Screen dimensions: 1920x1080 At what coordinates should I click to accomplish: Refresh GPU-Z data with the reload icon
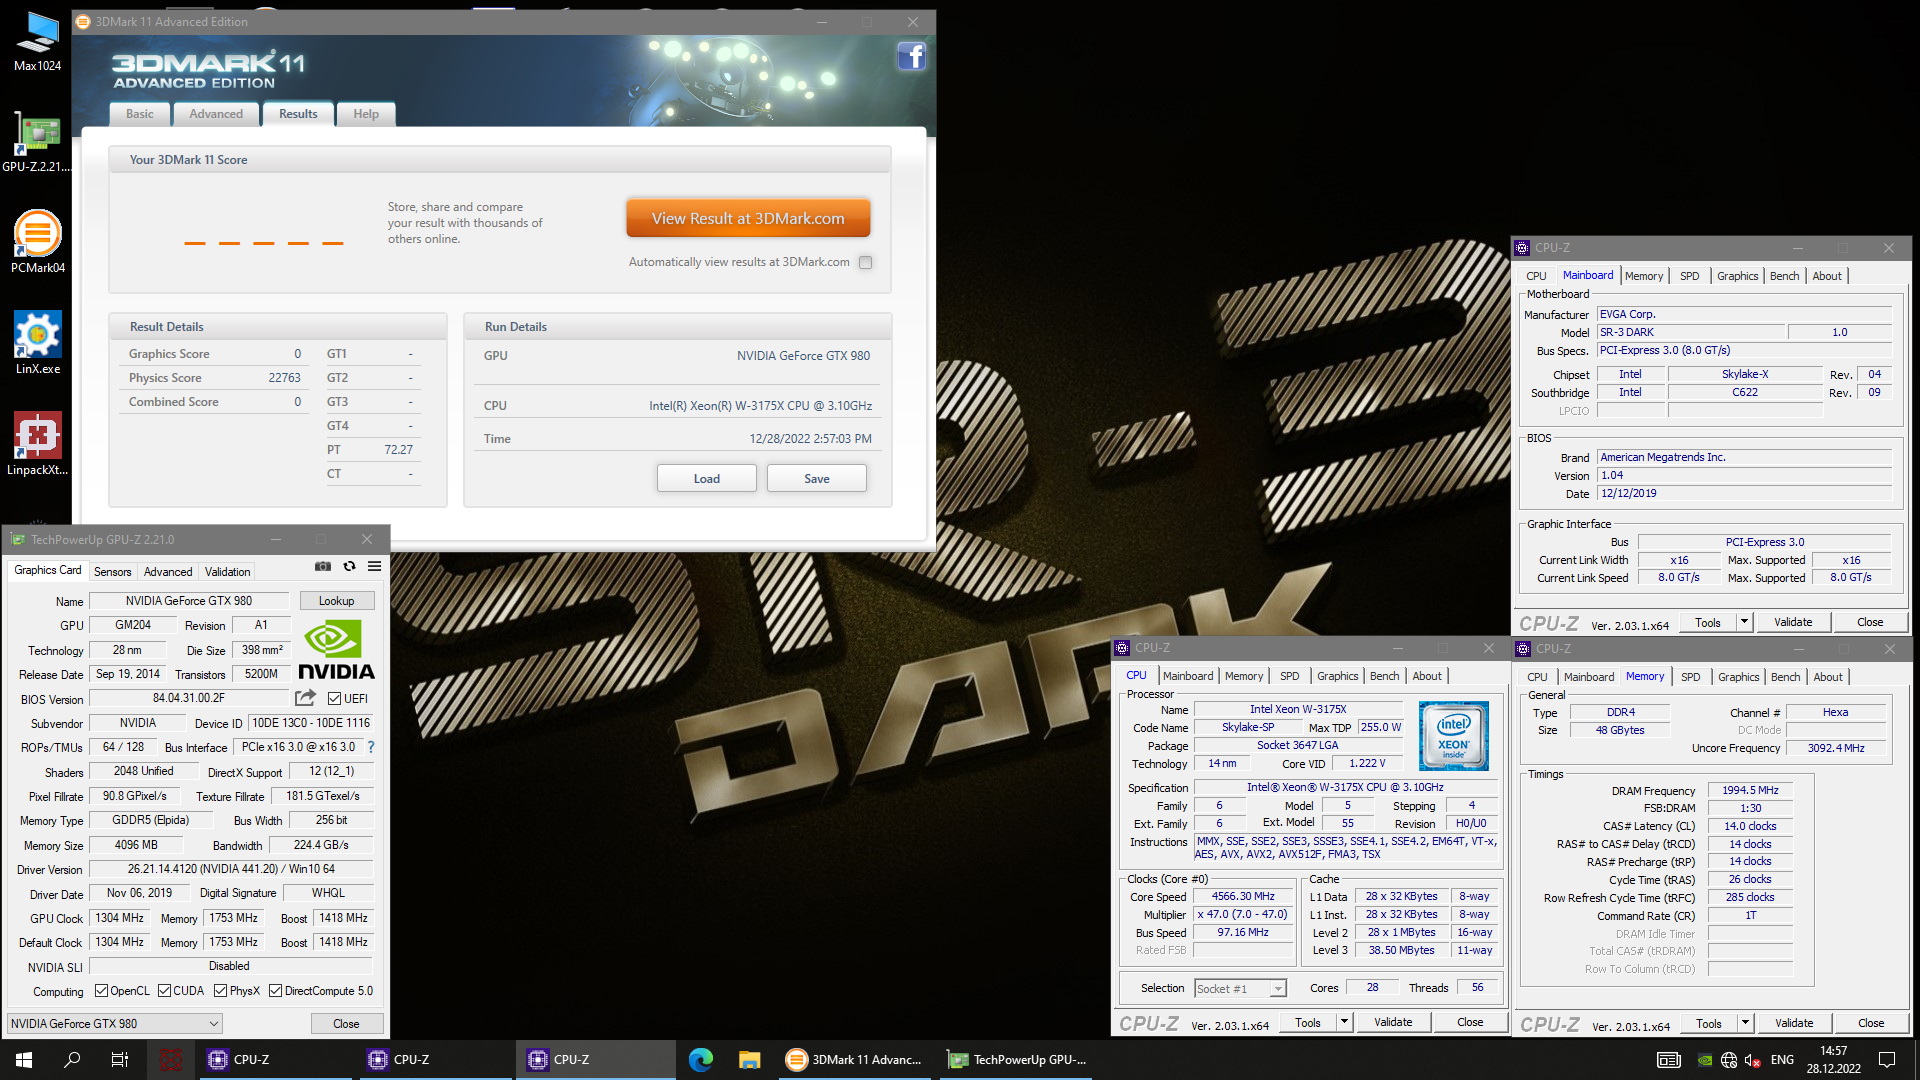tap(349, 566)
